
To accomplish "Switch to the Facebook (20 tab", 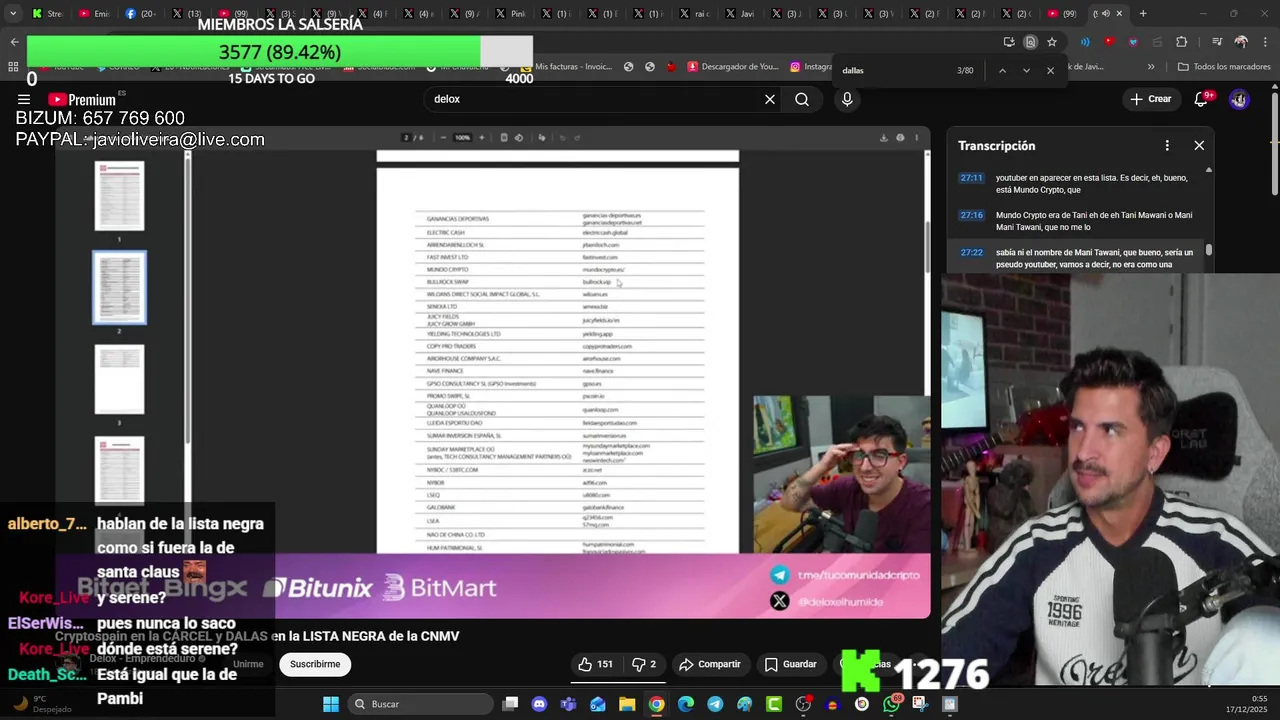I will point(140,13).
